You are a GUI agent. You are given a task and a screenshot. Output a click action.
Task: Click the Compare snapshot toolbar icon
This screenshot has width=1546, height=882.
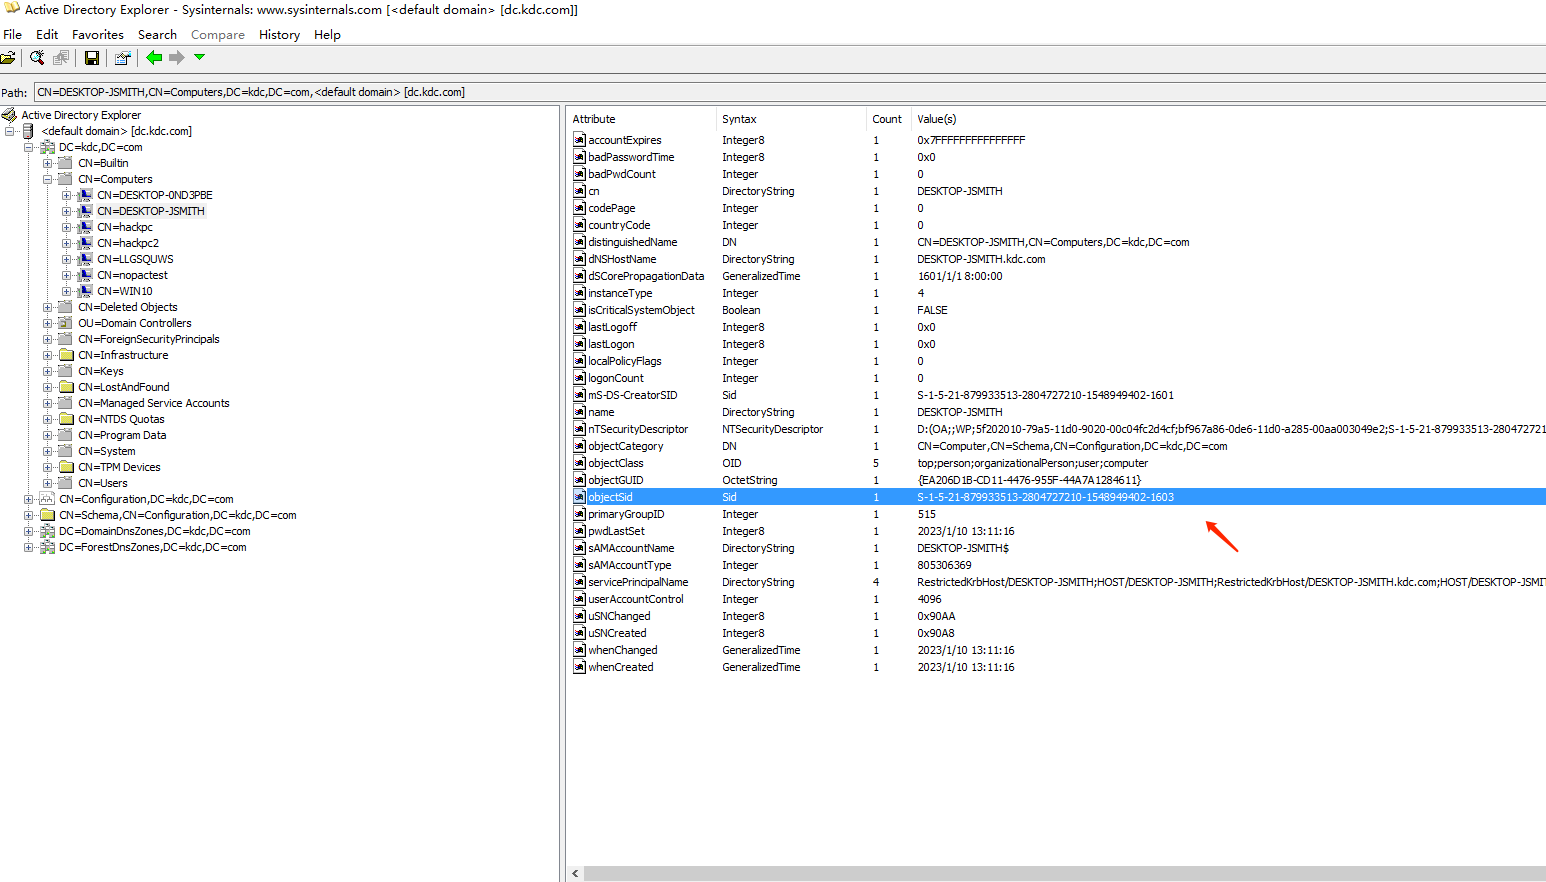(x=61, y=58)
